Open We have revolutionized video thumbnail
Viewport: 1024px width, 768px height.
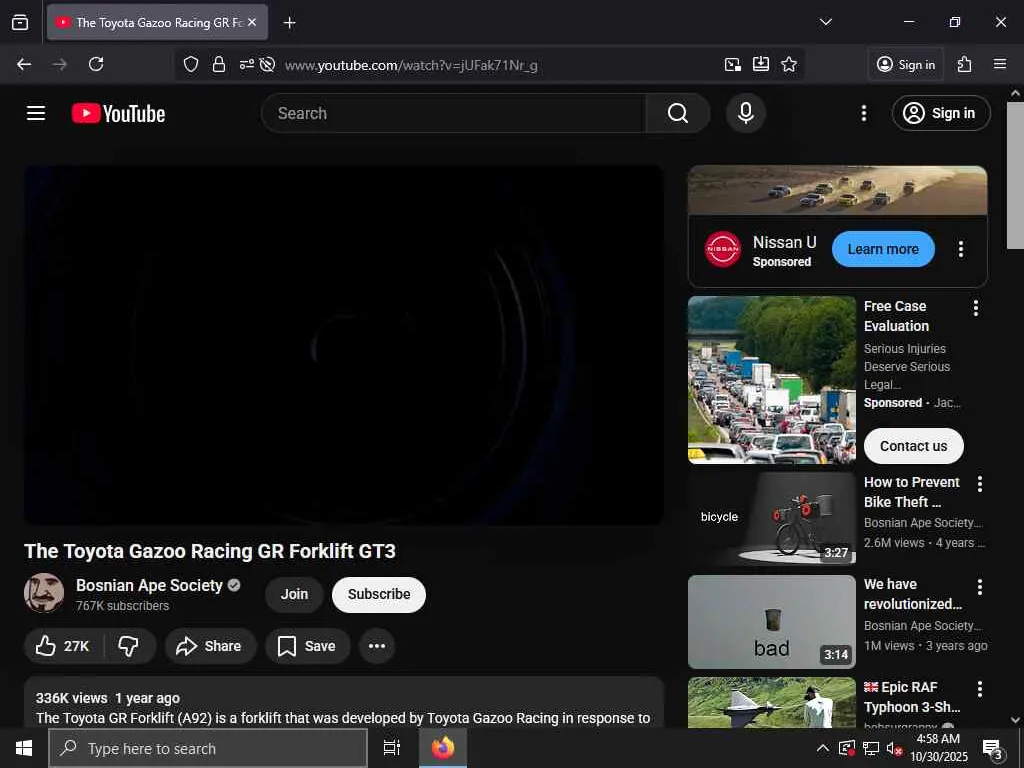(x=771, y=622)
